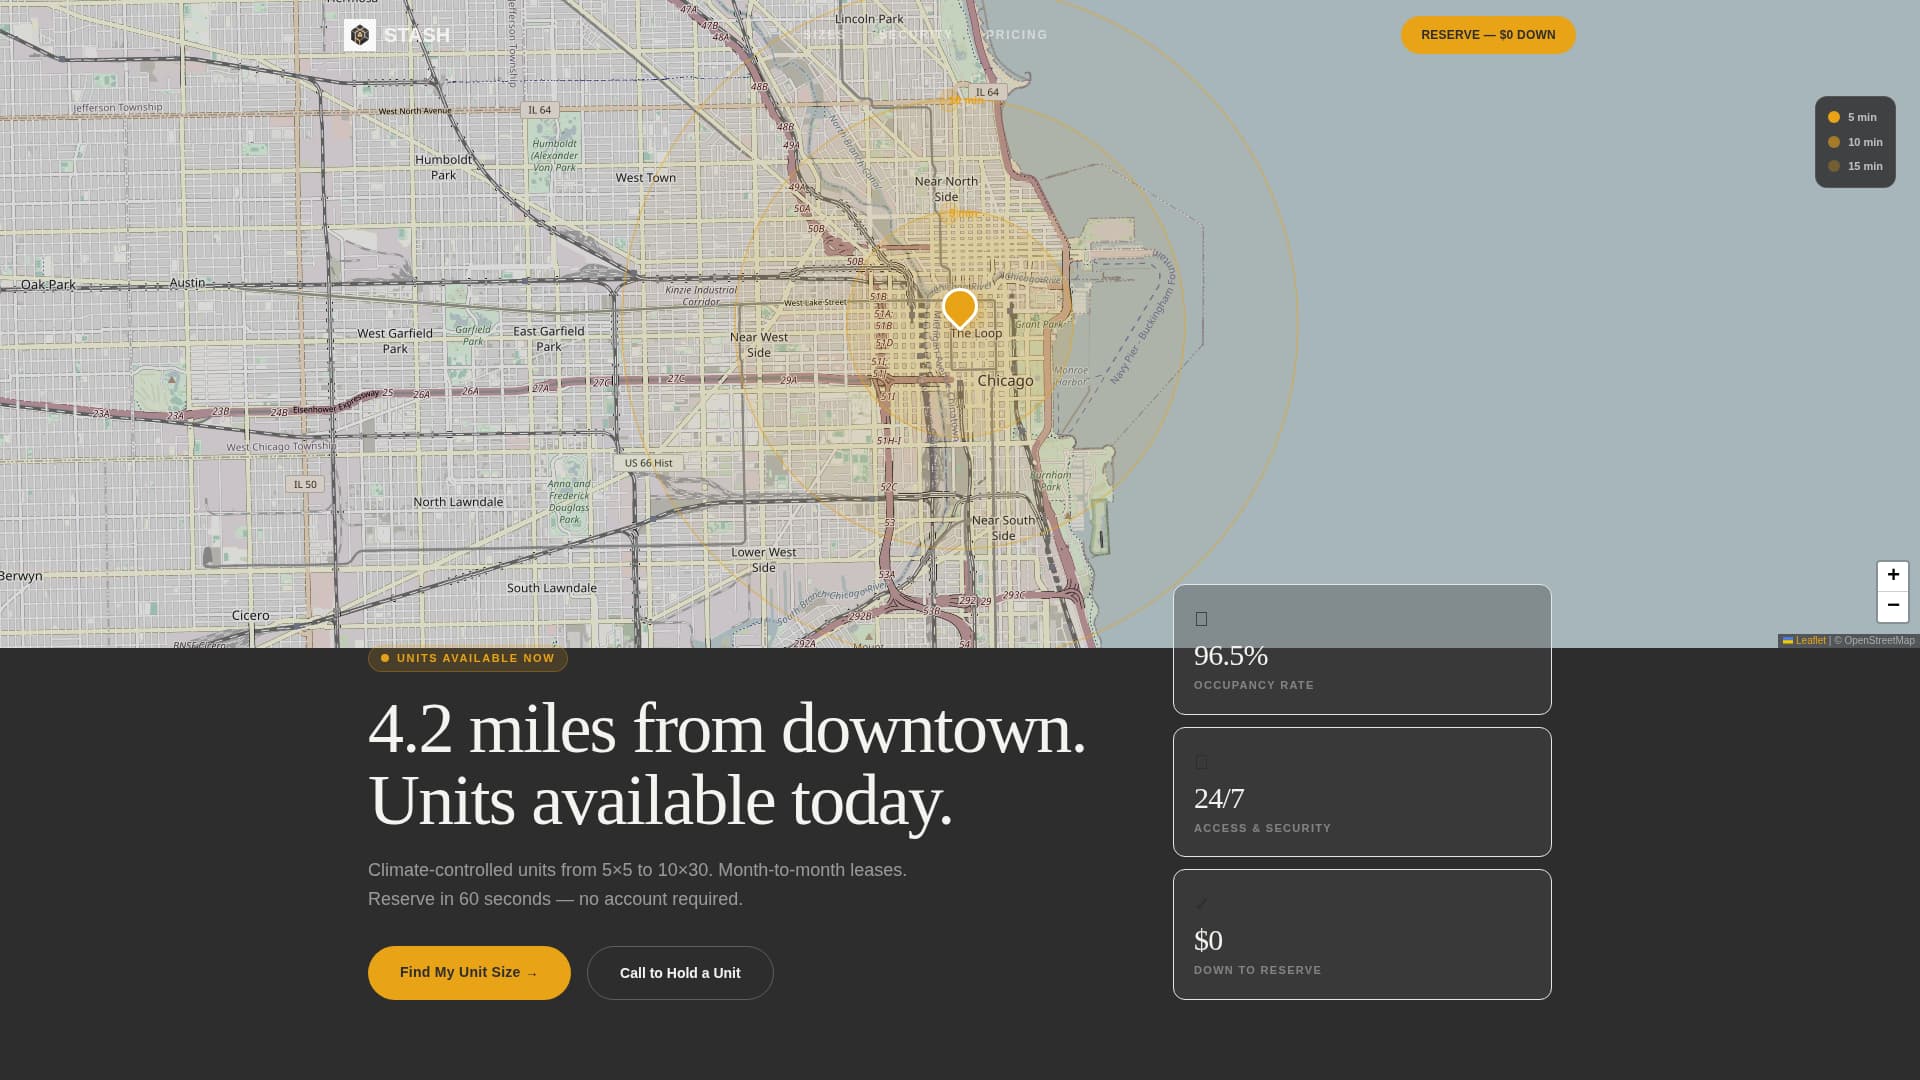Zoom in on the map

(1893, 575)
